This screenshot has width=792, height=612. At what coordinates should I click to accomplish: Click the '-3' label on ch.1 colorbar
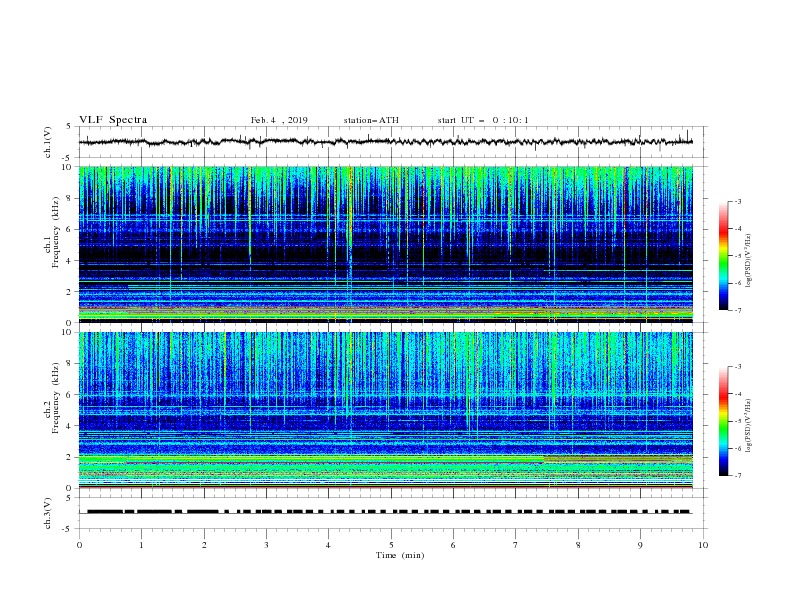(737, 201)
